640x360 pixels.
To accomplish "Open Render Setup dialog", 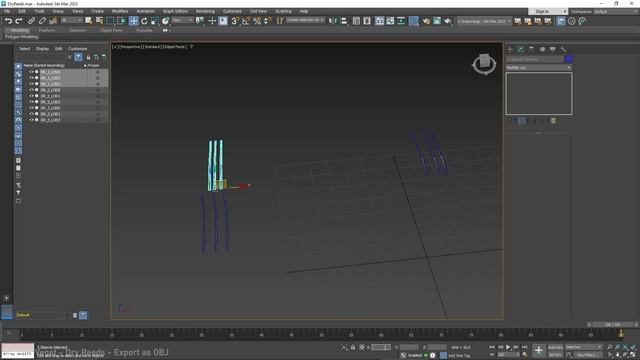I will point(426,21).
